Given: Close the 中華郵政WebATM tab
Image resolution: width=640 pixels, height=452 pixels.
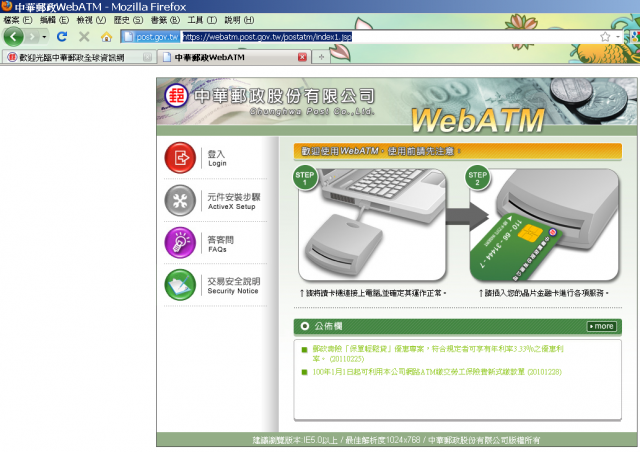Looking at the screenshot, I should pos(302,57).
